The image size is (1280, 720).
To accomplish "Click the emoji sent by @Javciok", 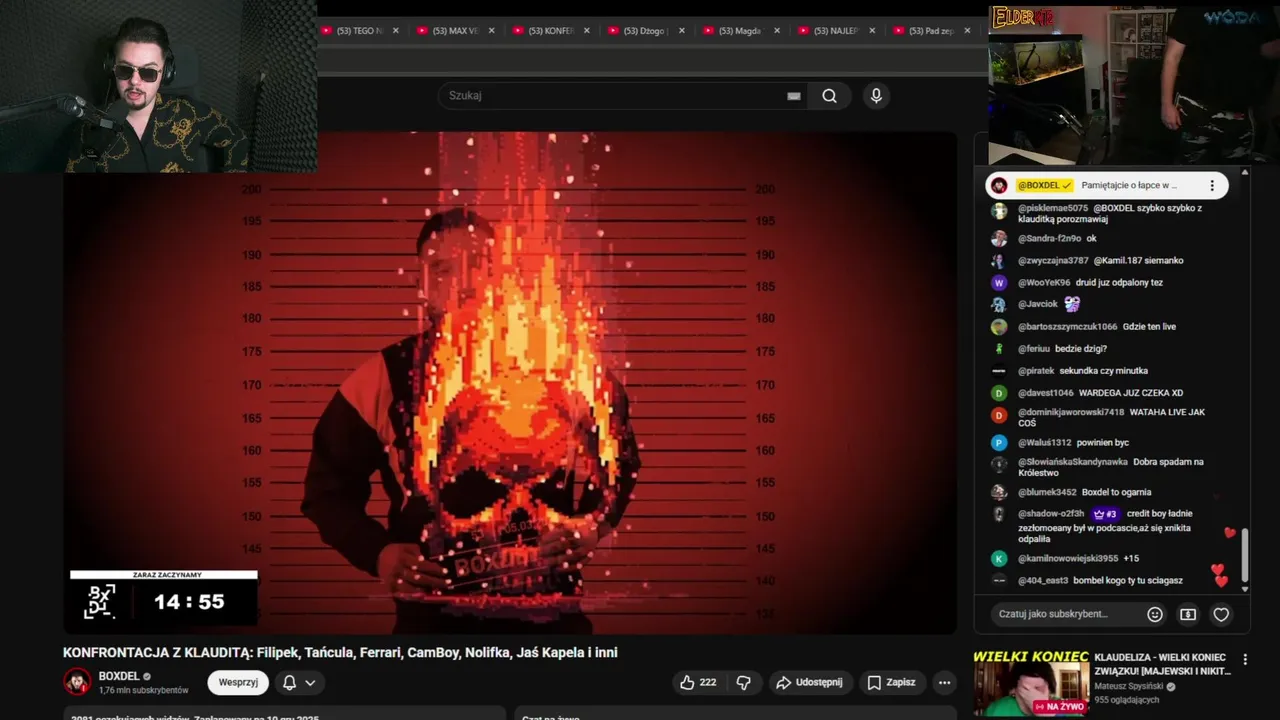I will coord(1072,304).
